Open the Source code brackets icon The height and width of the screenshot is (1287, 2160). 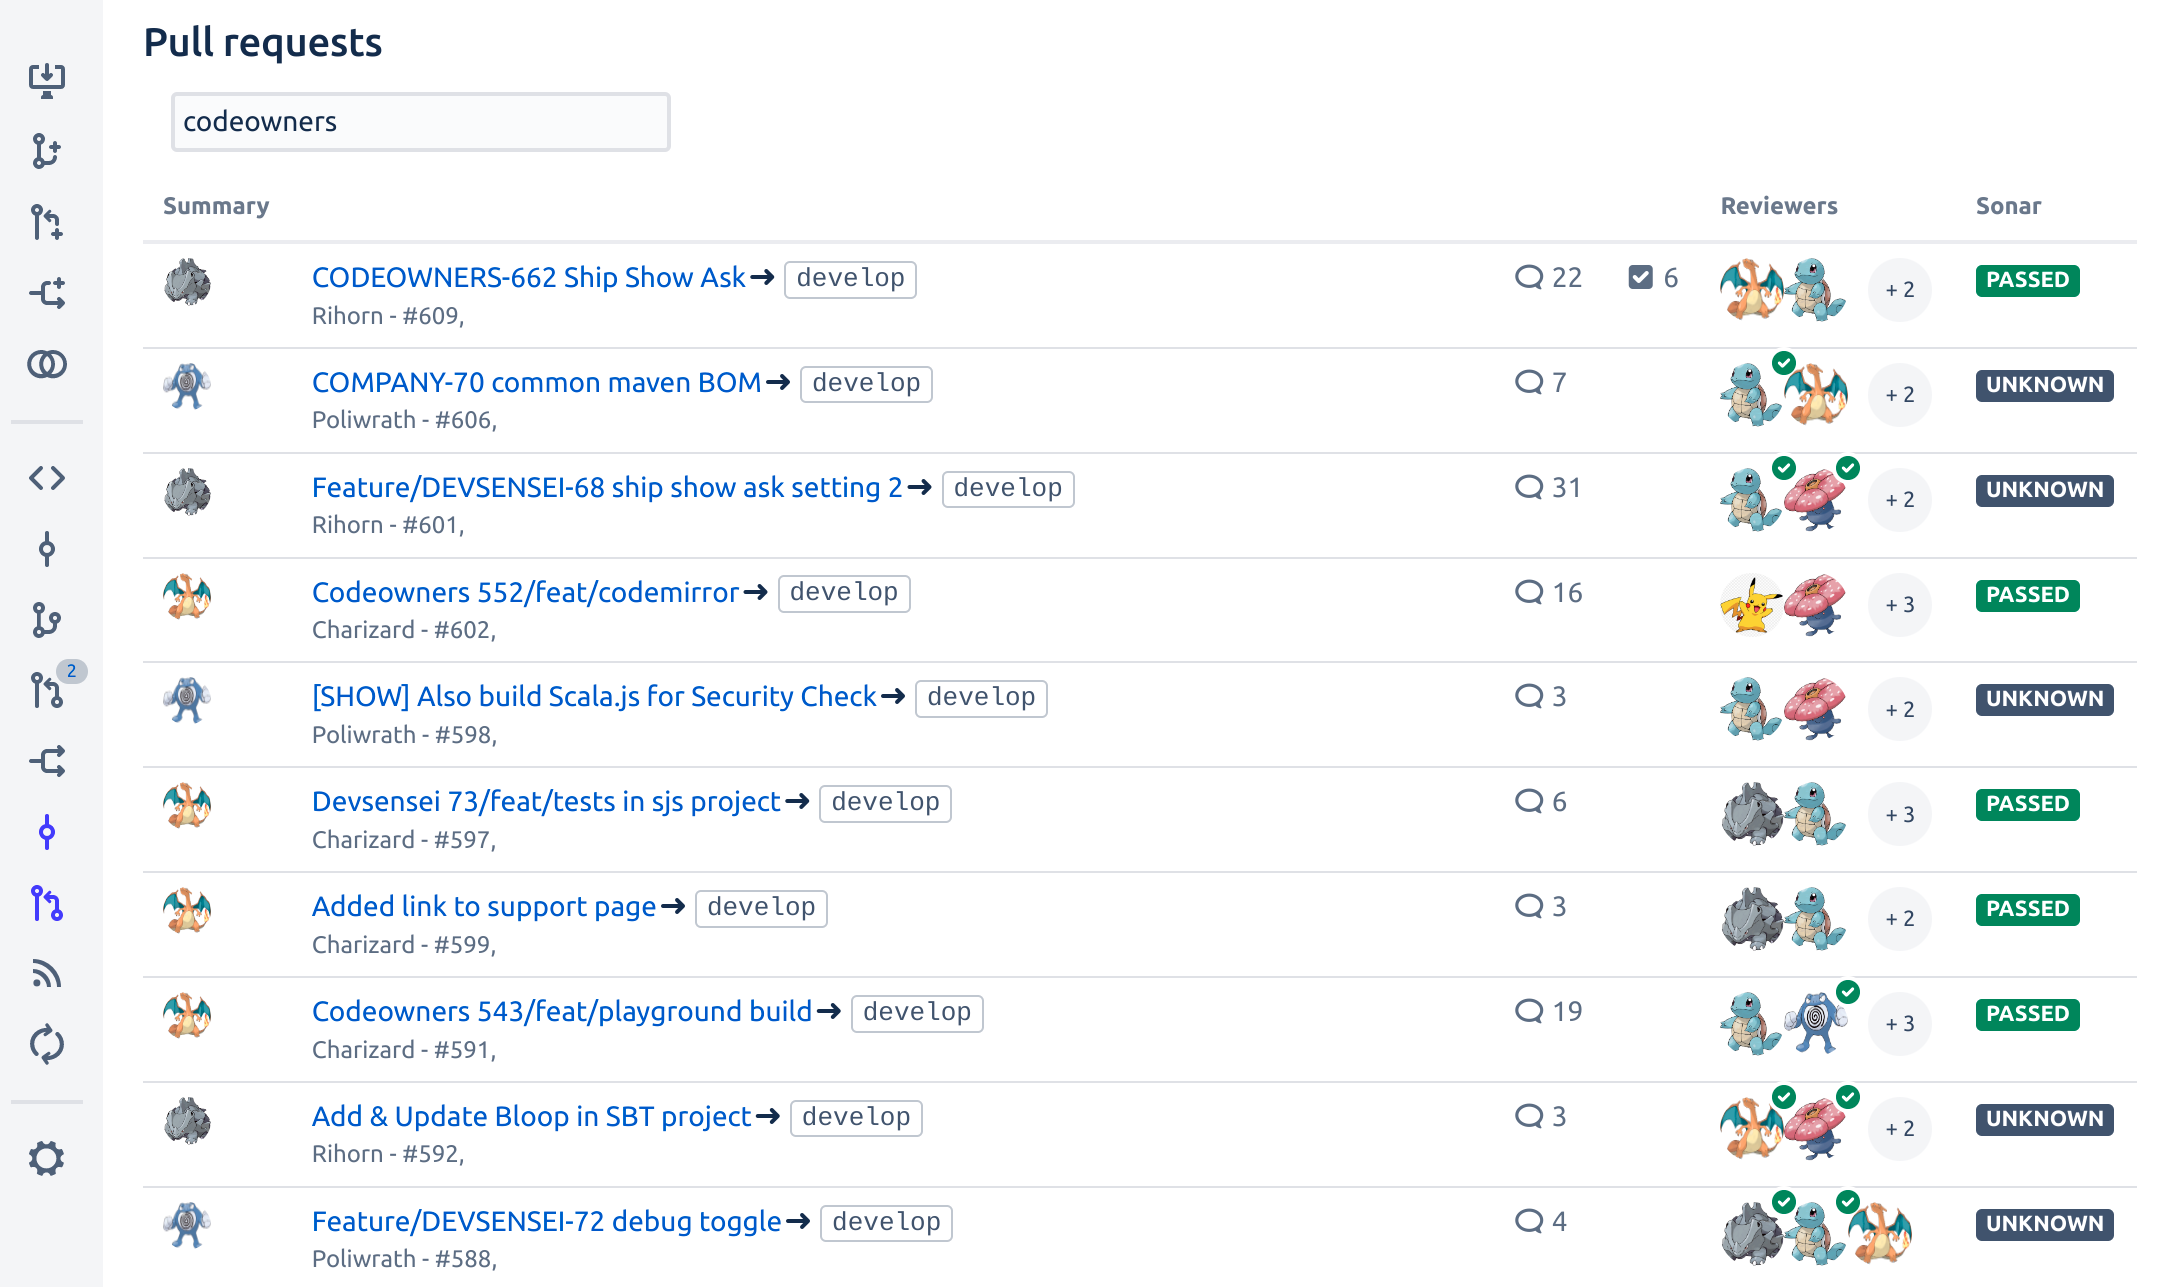pyautogui.click(x=47, y=478)
